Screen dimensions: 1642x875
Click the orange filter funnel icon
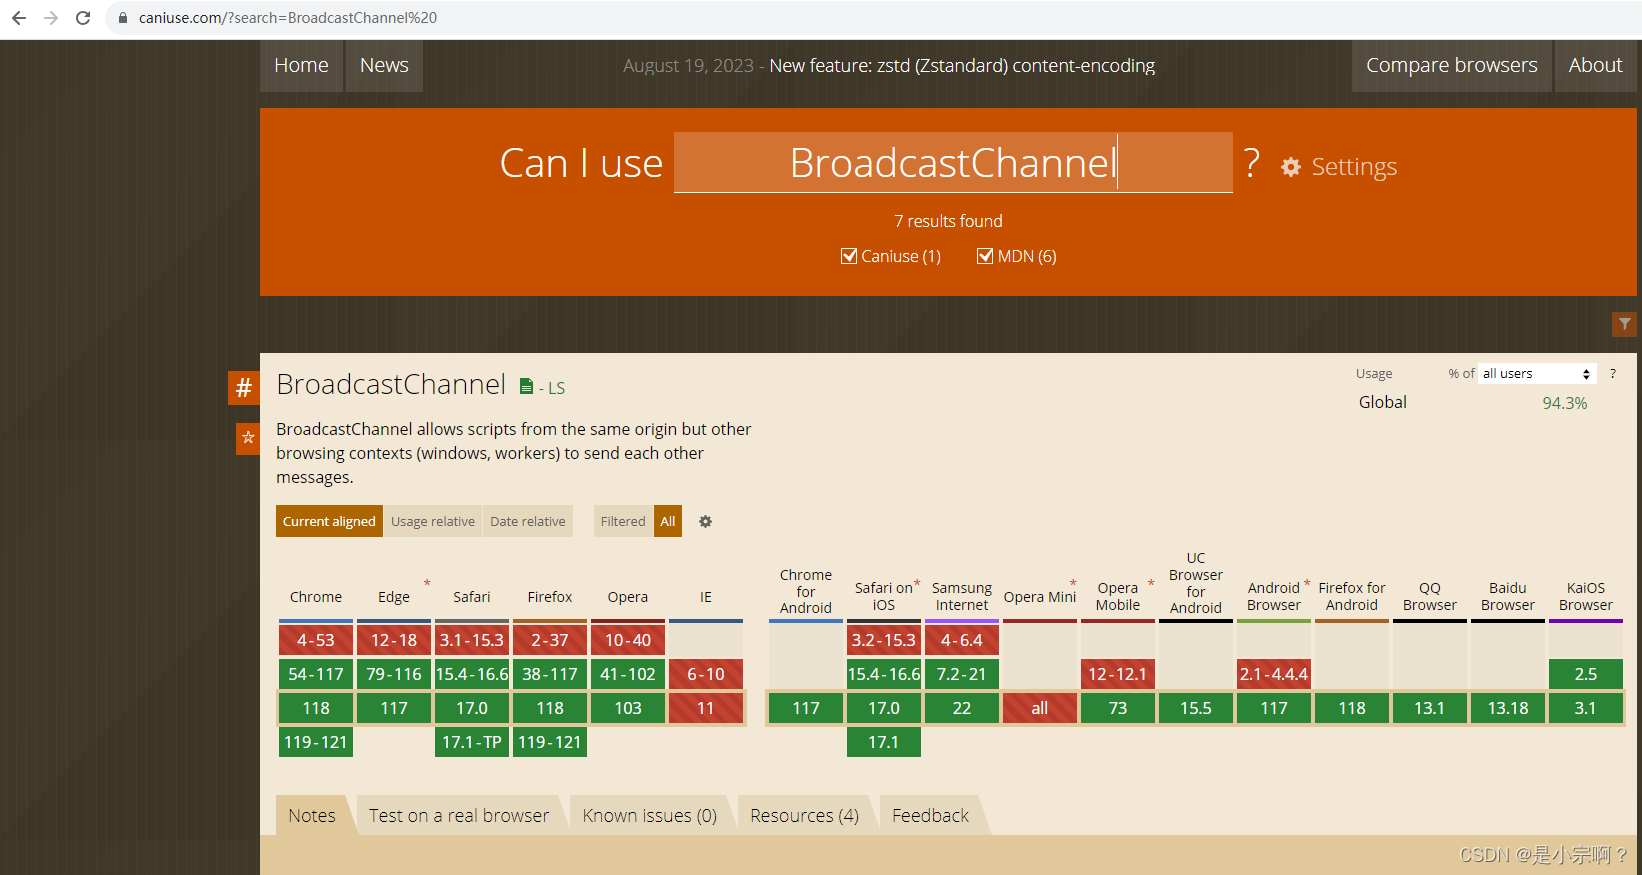pyautogui.click(x=1625, y=324)
